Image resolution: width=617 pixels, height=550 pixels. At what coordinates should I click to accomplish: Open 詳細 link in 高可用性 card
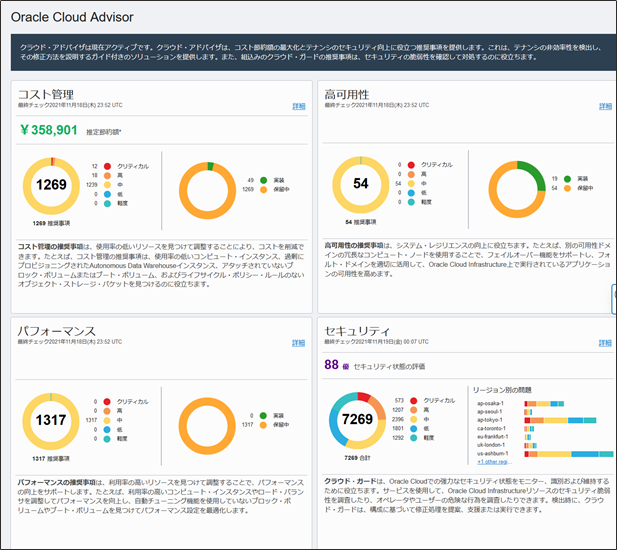coord(605,105)
